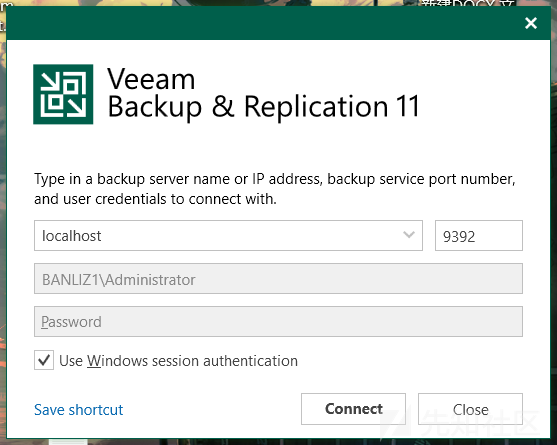Click the BANLIZ1\Administrator username field

coord(278,278)
